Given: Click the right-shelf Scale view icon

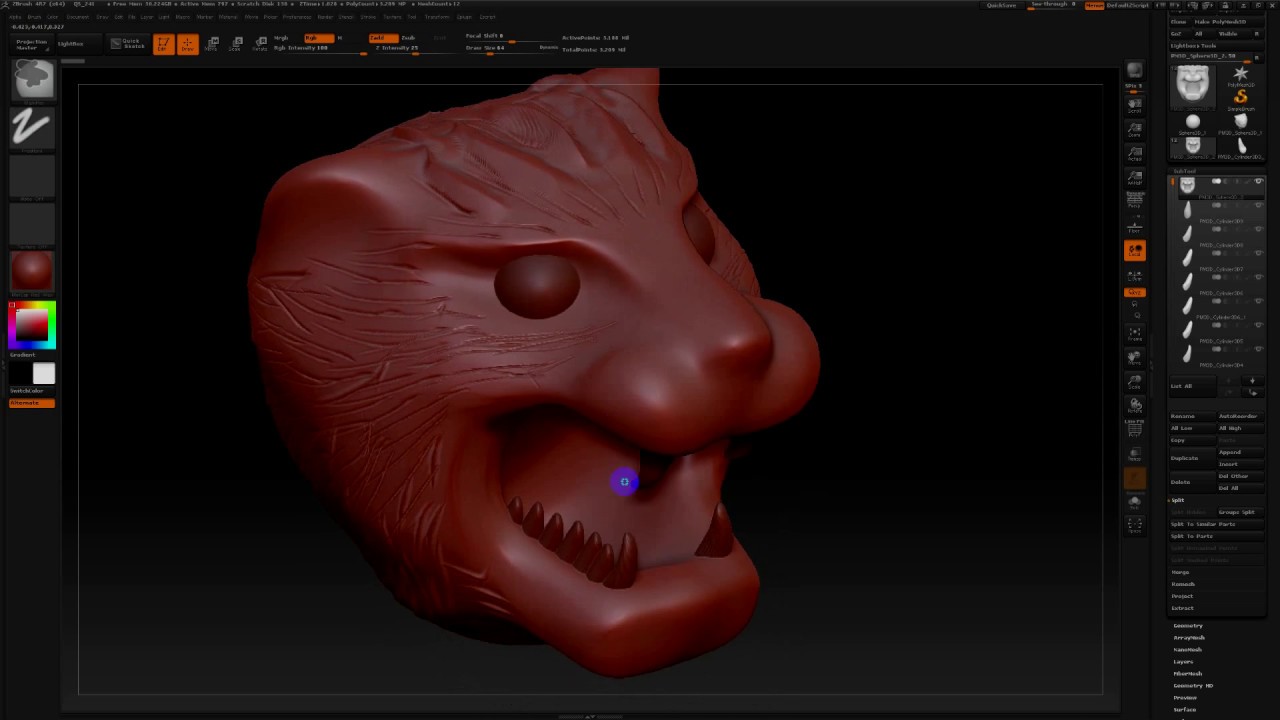Looking at the screenshot, I should point(1134,381).
